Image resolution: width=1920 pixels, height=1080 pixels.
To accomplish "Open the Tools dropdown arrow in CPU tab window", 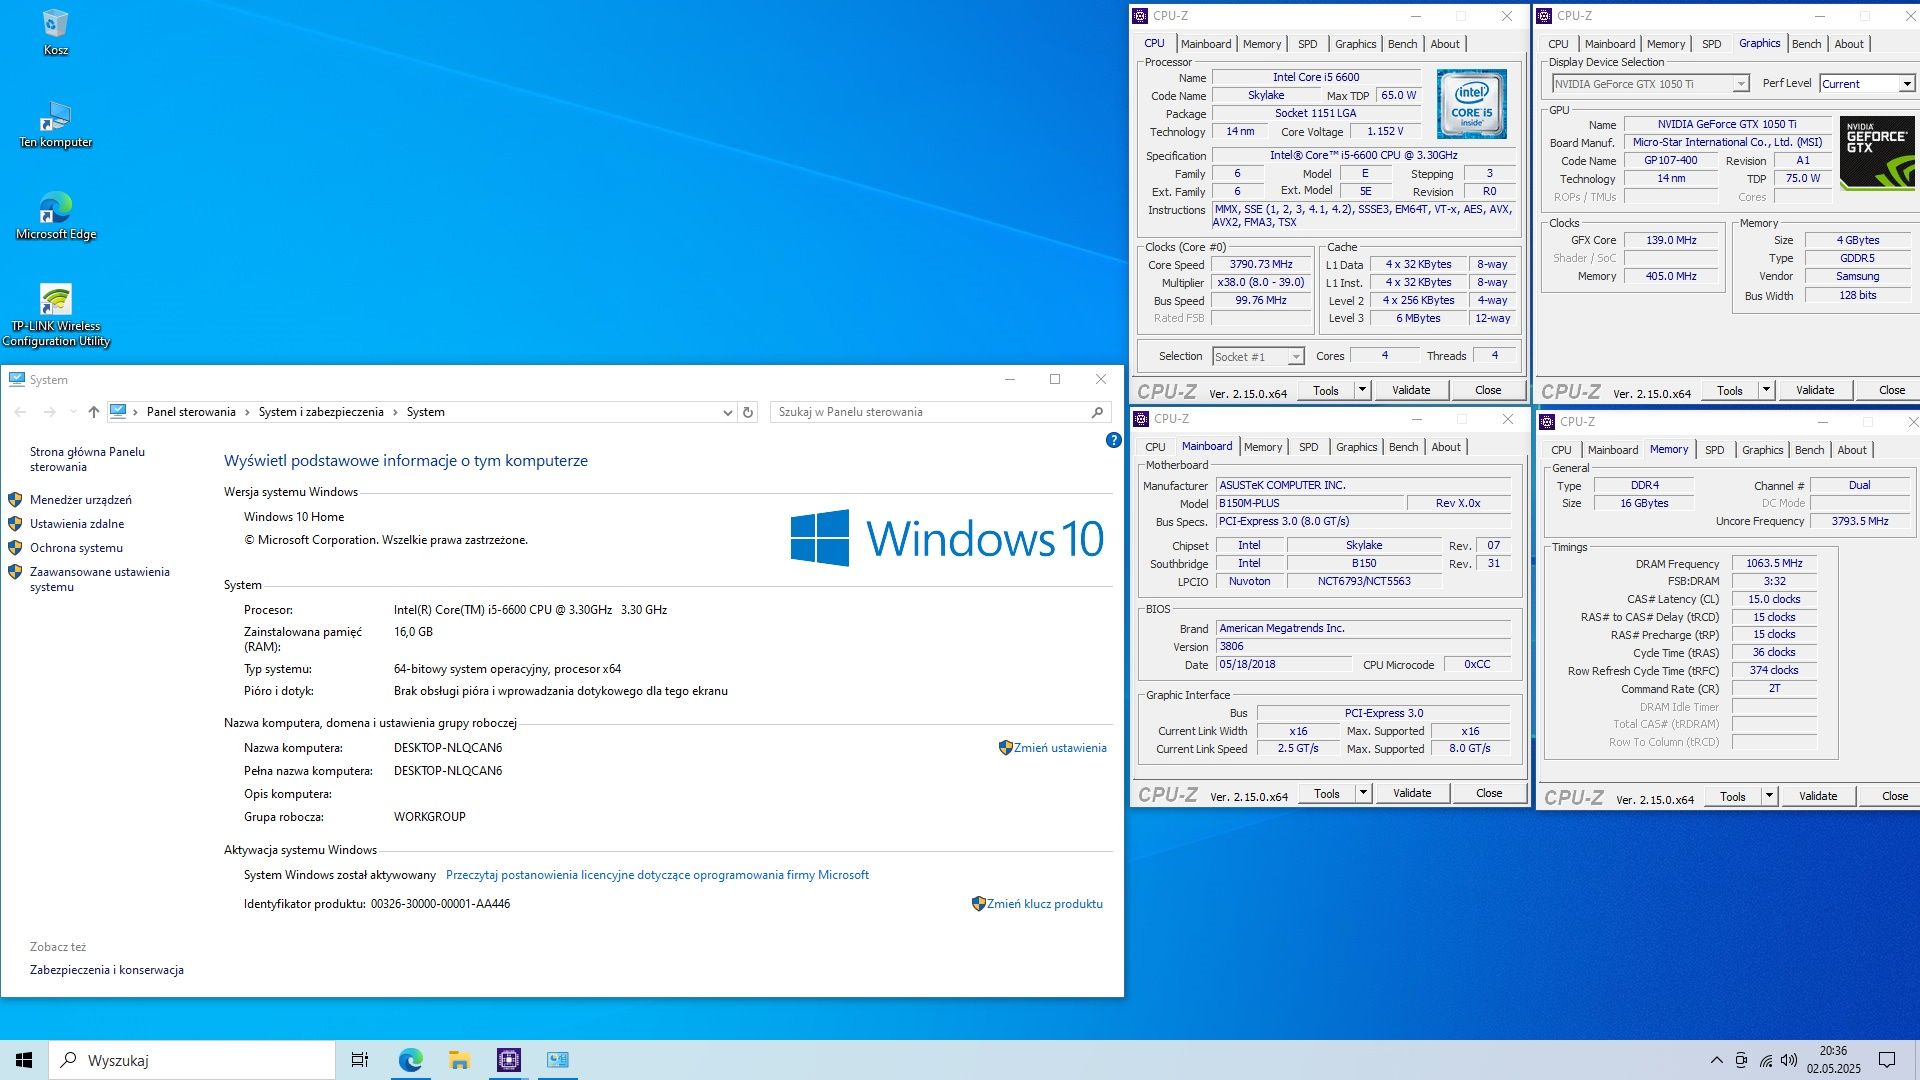I will pos(1362,390).
